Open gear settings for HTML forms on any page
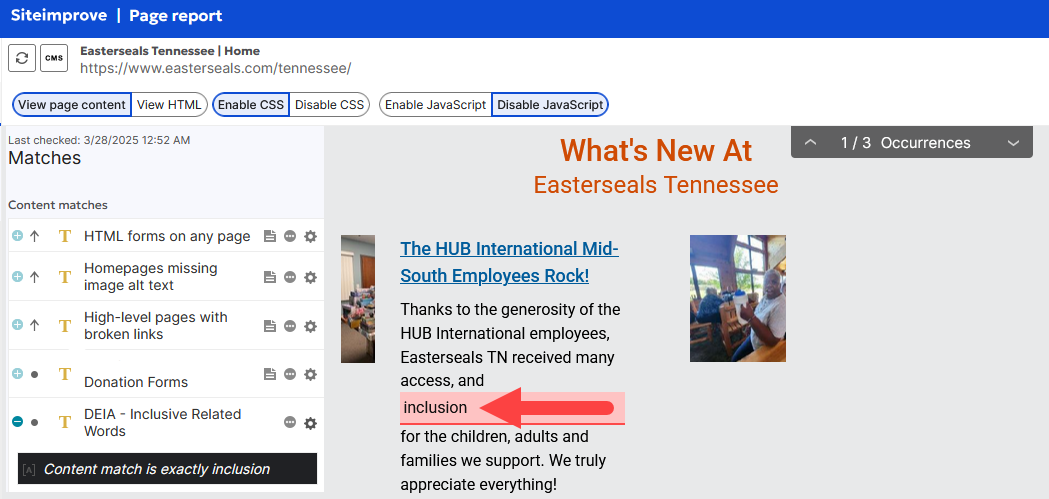 coord(310,236)
